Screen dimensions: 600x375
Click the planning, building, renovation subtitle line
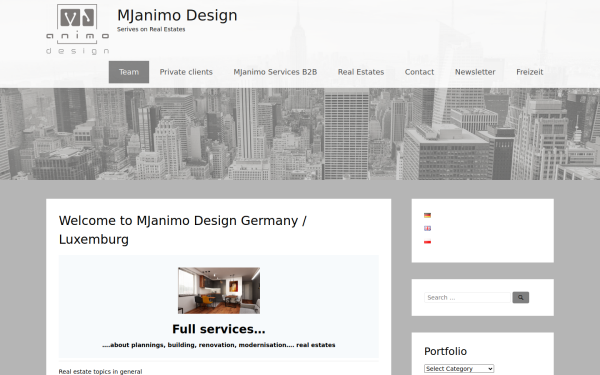click(219, 345)
